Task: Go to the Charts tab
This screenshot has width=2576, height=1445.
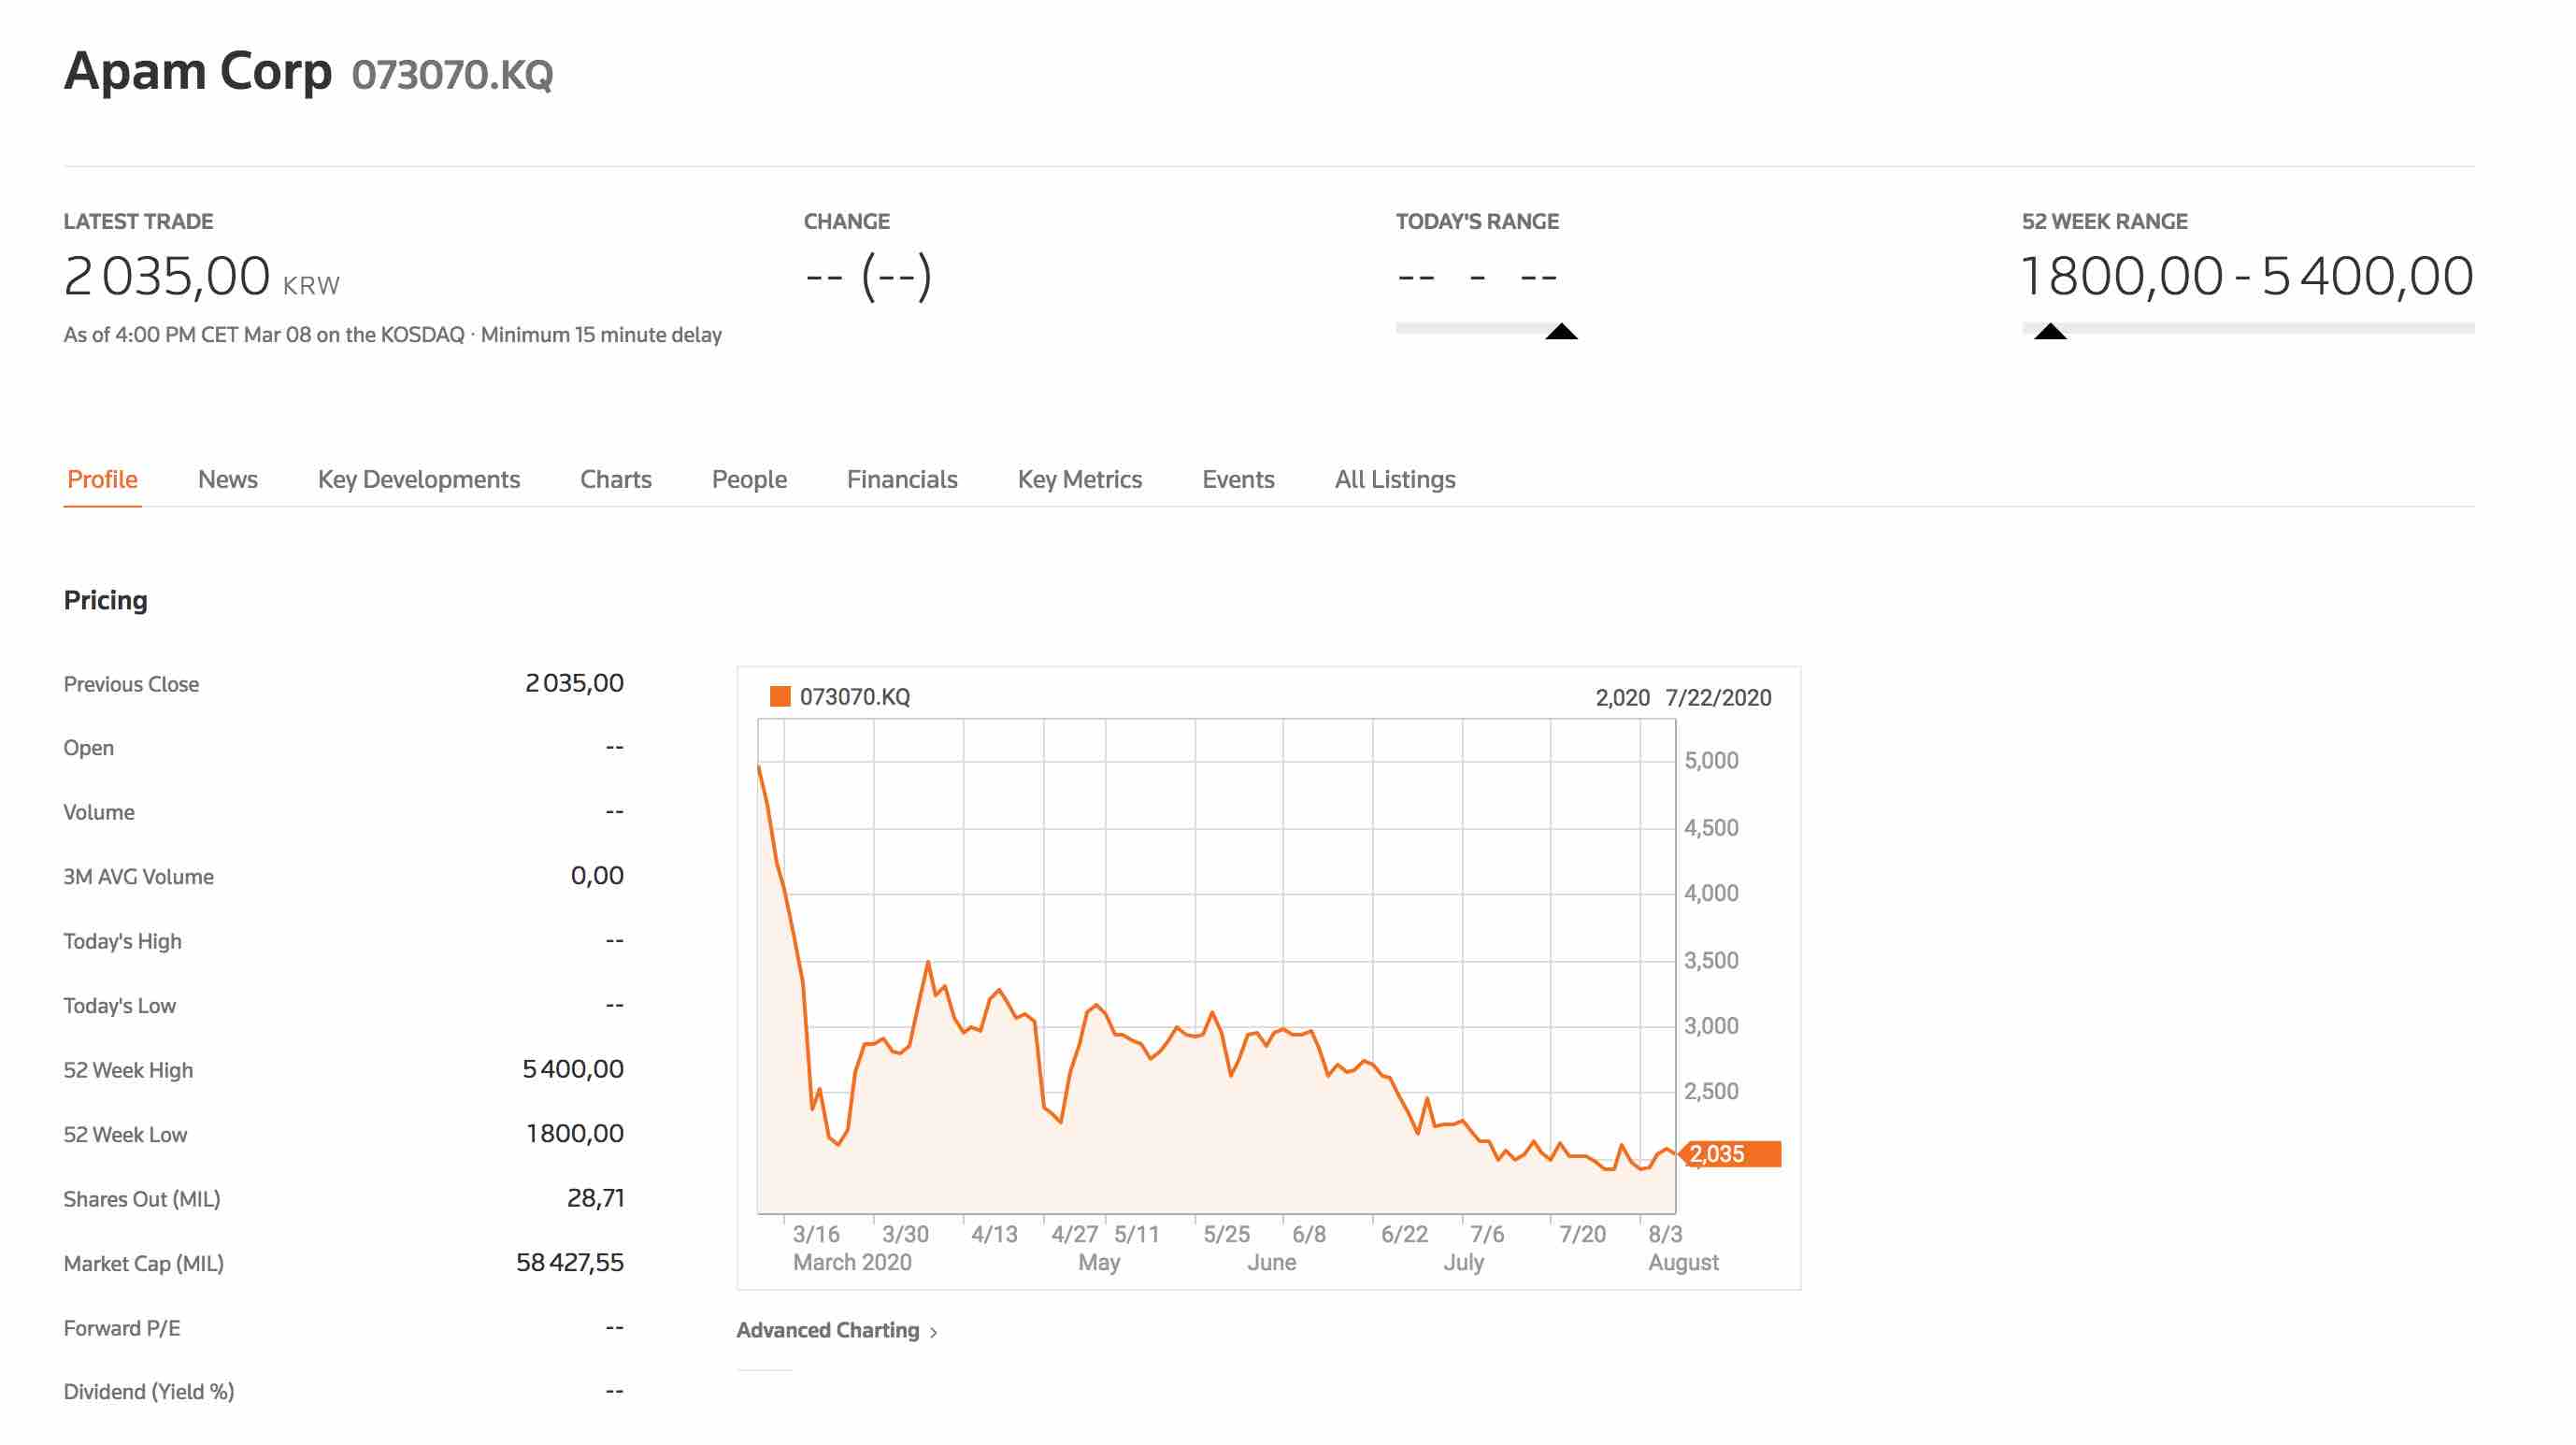Action: click(616, 479)
